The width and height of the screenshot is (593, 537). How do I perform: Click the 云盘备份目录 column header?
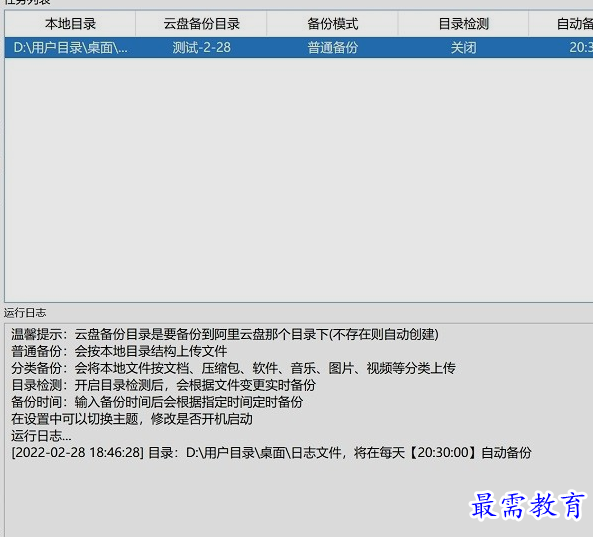coord(201,24)
